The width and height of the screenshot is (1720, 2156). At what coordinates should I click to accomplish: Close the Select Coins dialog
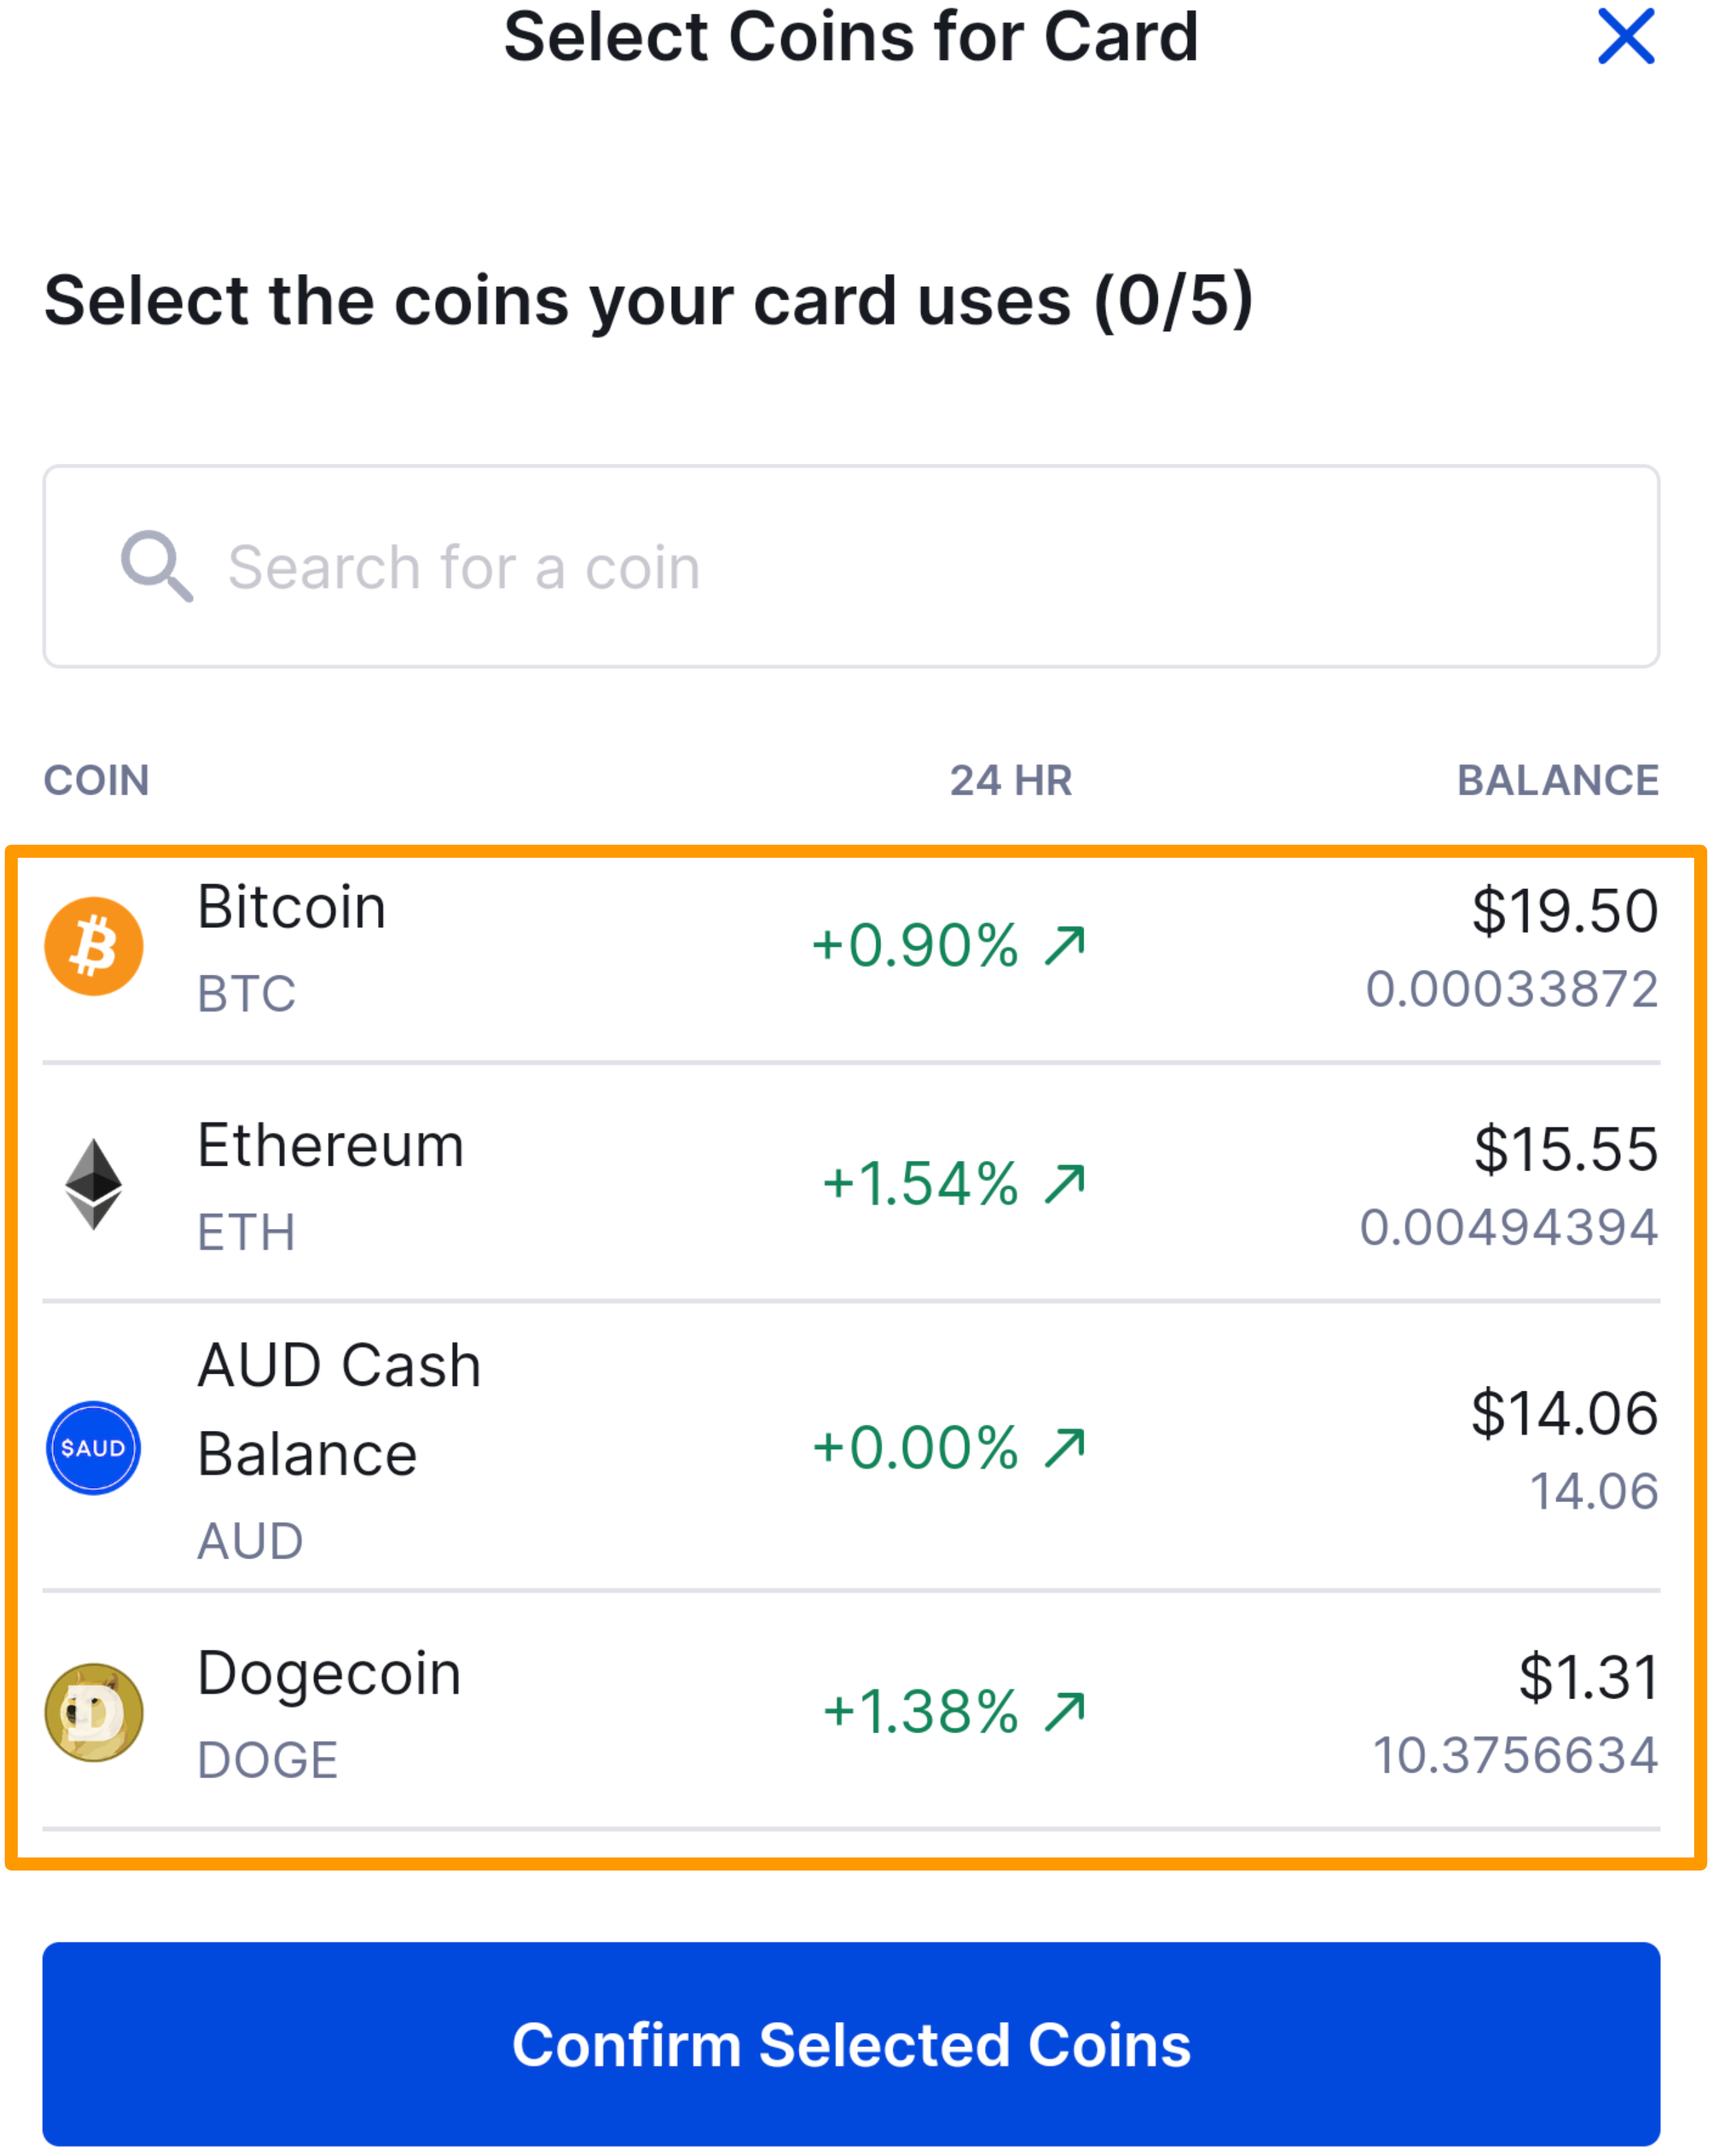point(1626,37)
